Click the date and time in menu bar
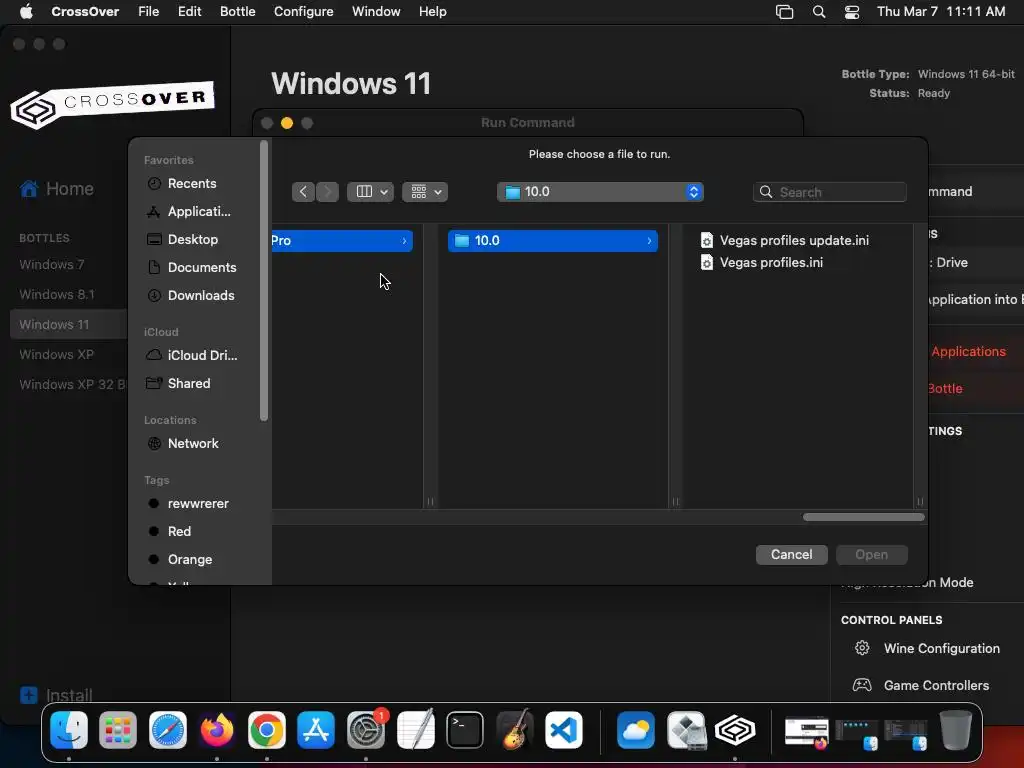Screen dimensions: 1024x768 [940, 12]
